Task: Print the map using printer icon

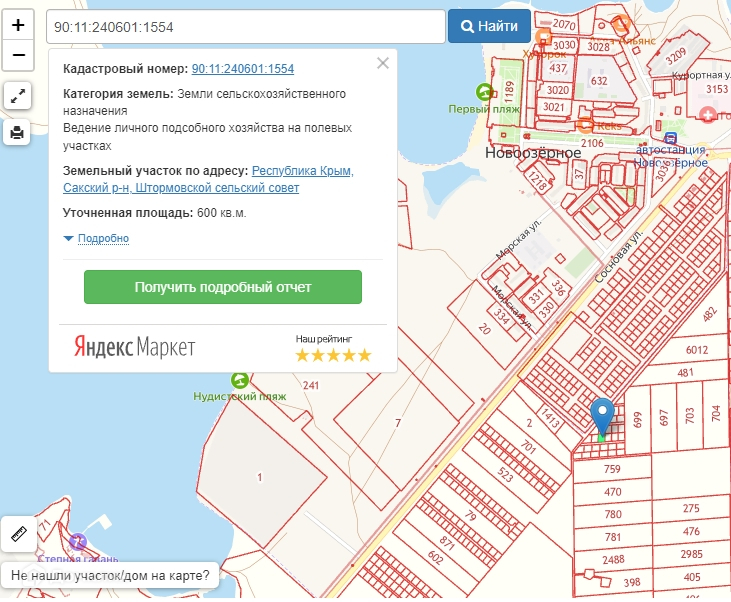Action: click(x=17, y=132)
